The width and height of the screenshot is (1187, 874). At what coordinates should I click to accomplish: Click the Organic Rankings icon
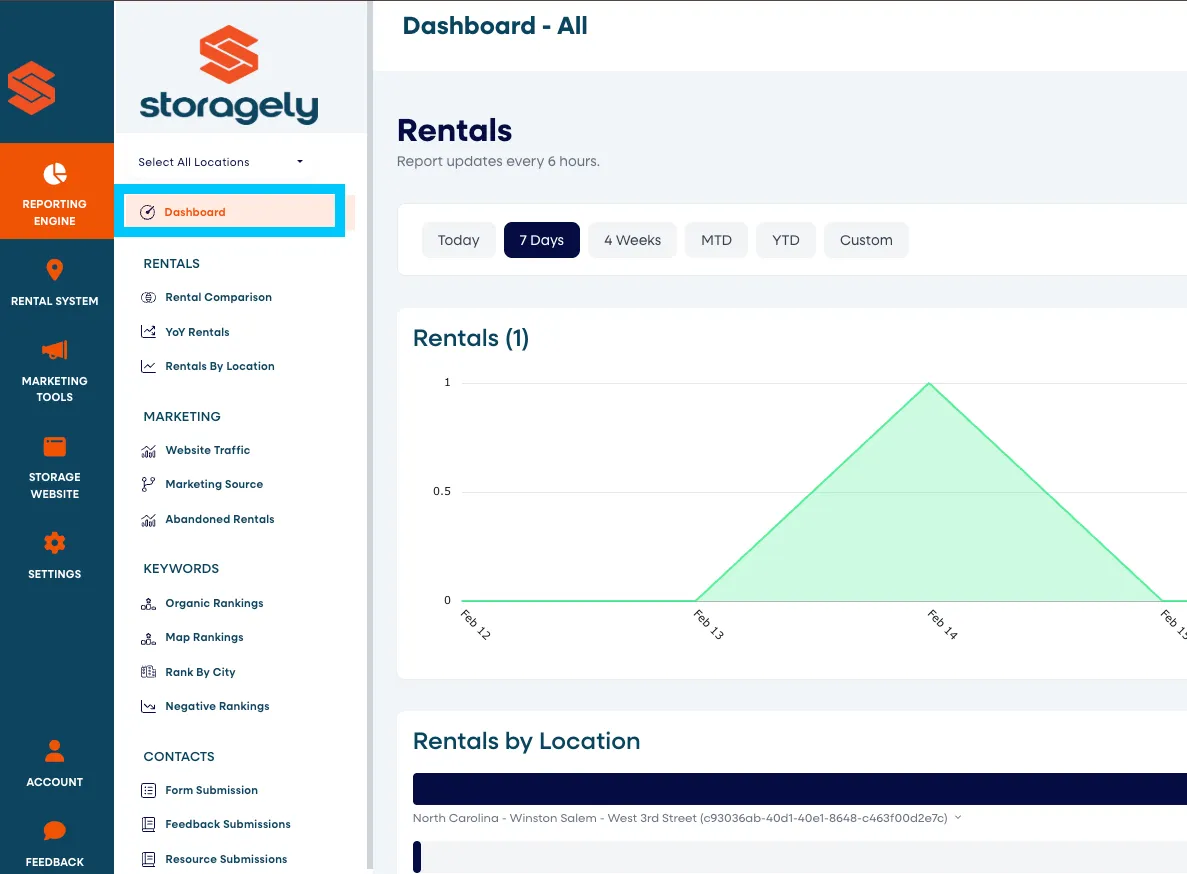(x=148, y=604)
